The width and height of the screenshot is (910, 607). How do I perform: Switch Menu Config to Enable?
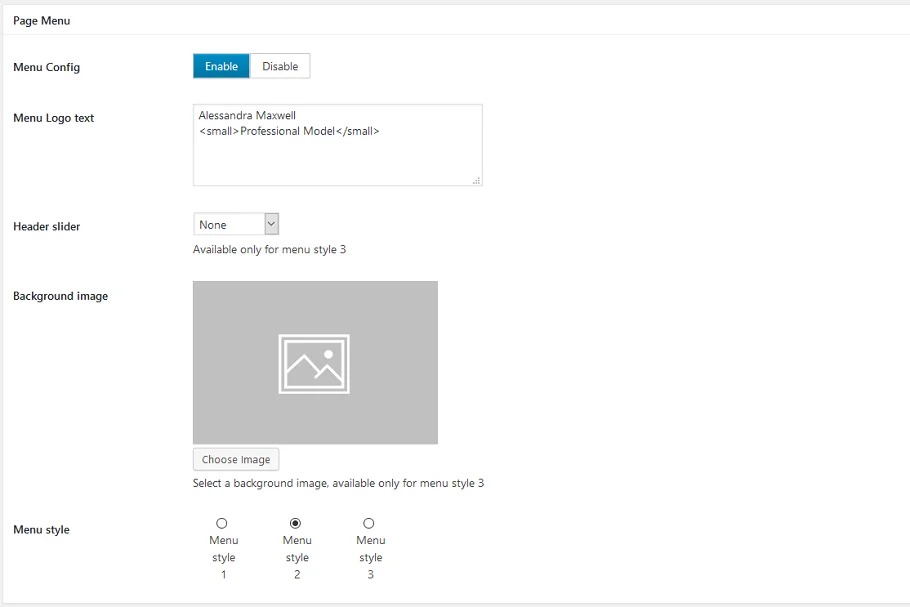pyautogui.click(x=221, y=66)
